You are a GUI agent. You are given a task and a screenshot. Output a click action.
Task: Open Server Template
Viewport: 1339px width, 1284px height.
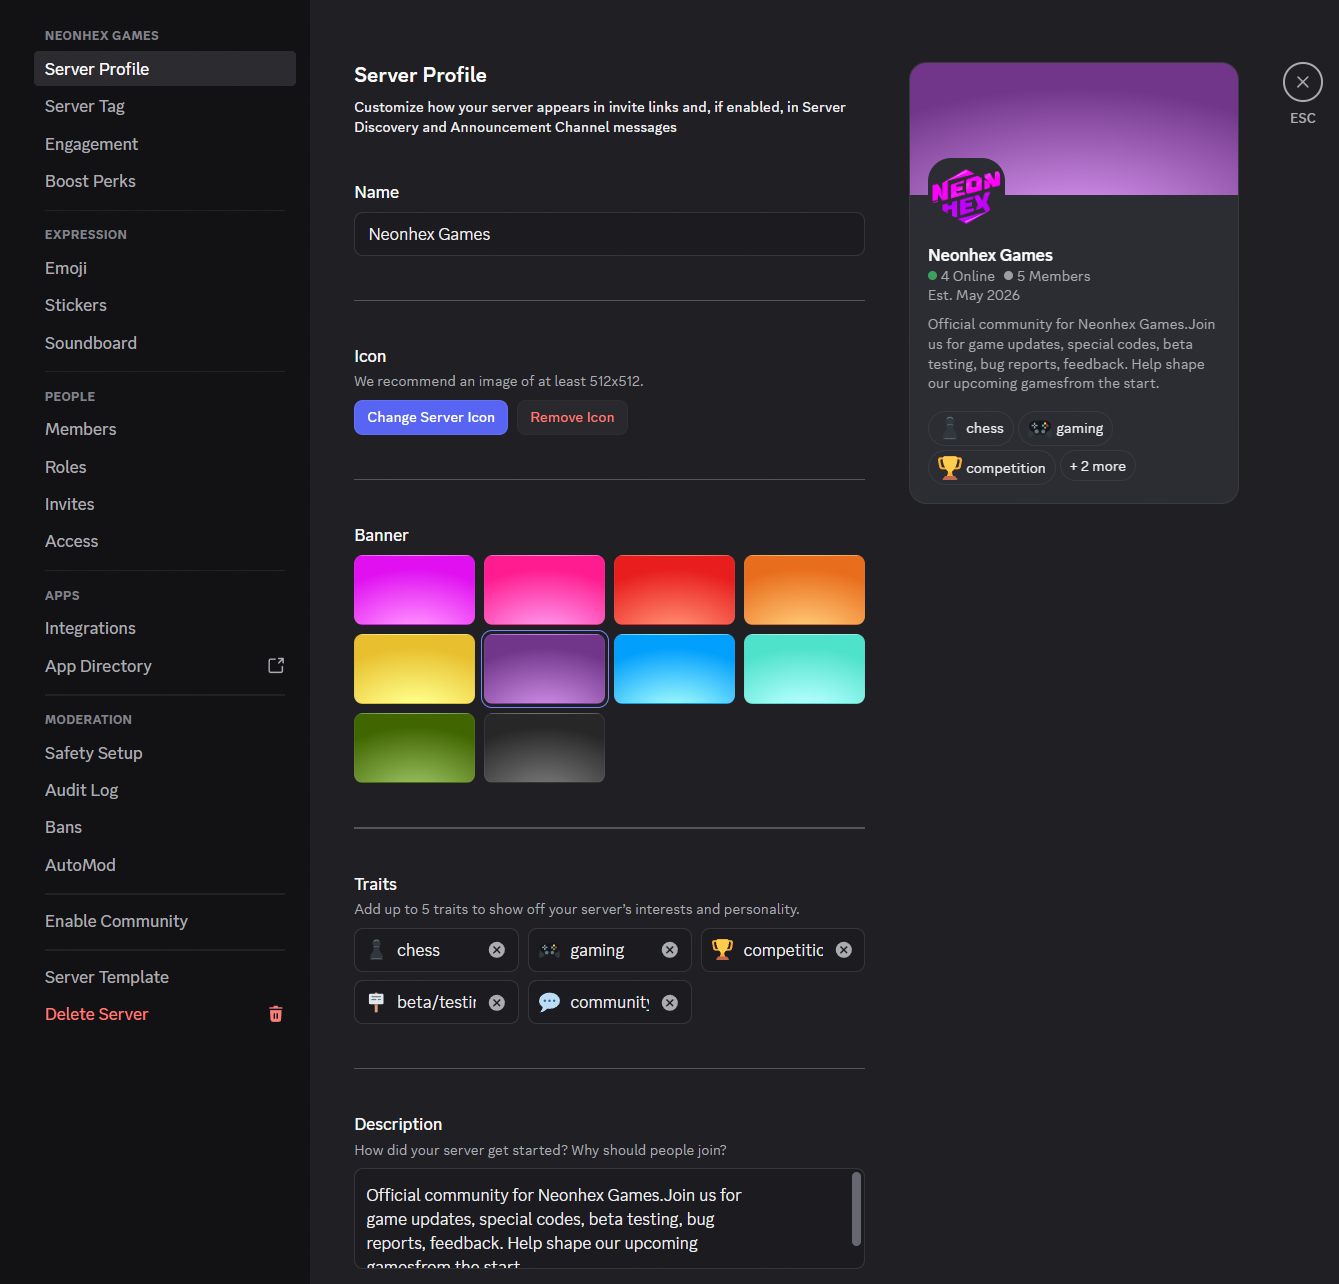[165, 977]
